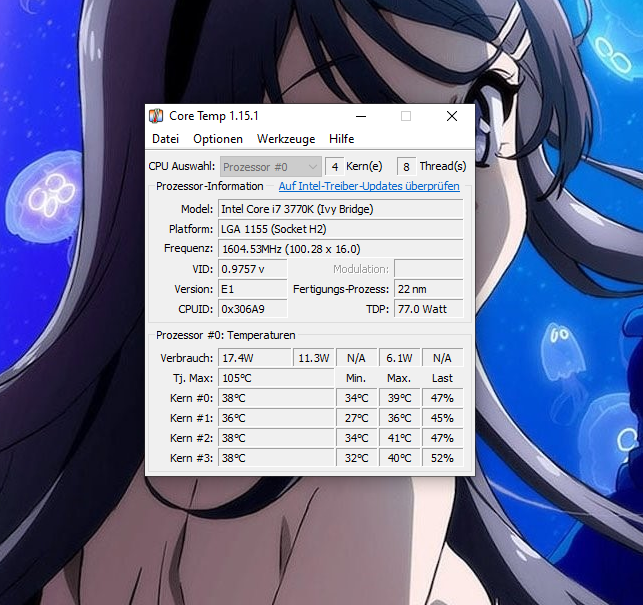643x605 pixels.
Task: Close the Core Temp window
Action: [x=452, y=116]
